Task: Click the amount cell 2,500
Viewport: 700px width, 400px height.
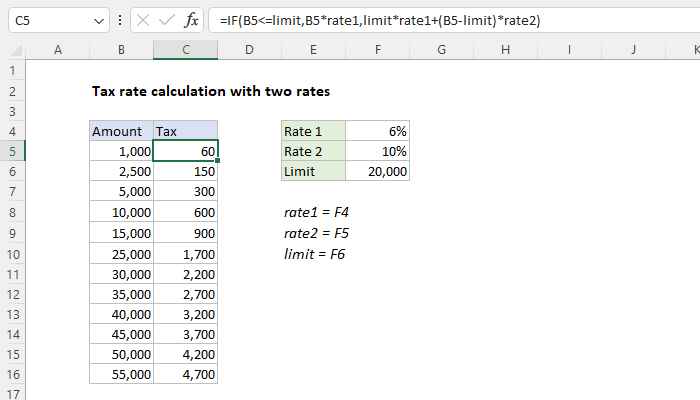Action: tap(121, 171)
